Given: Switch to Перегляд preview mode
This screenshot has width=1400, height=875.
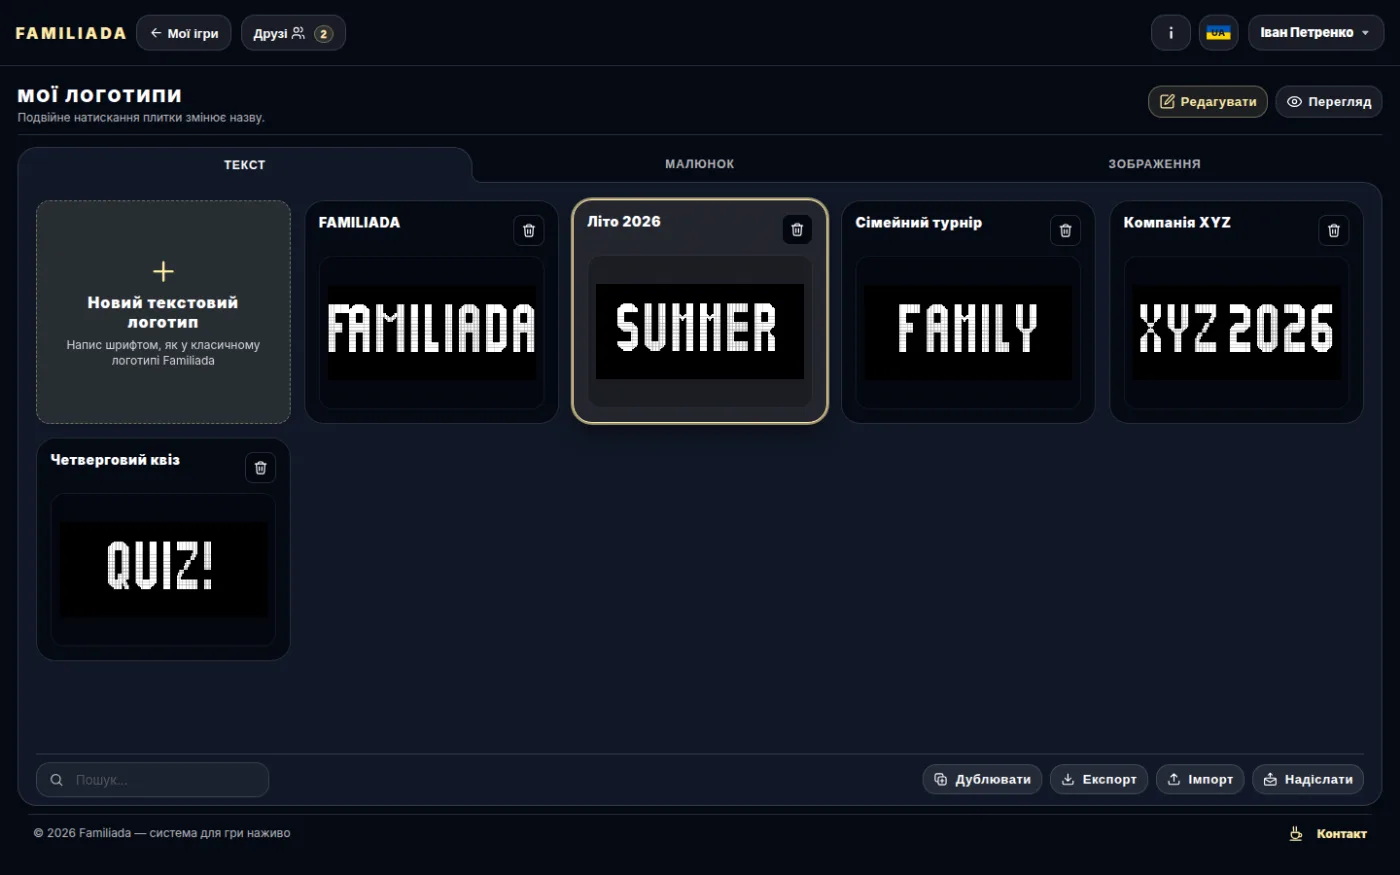Looking at the screenshot, I should tap(1329, 102).
